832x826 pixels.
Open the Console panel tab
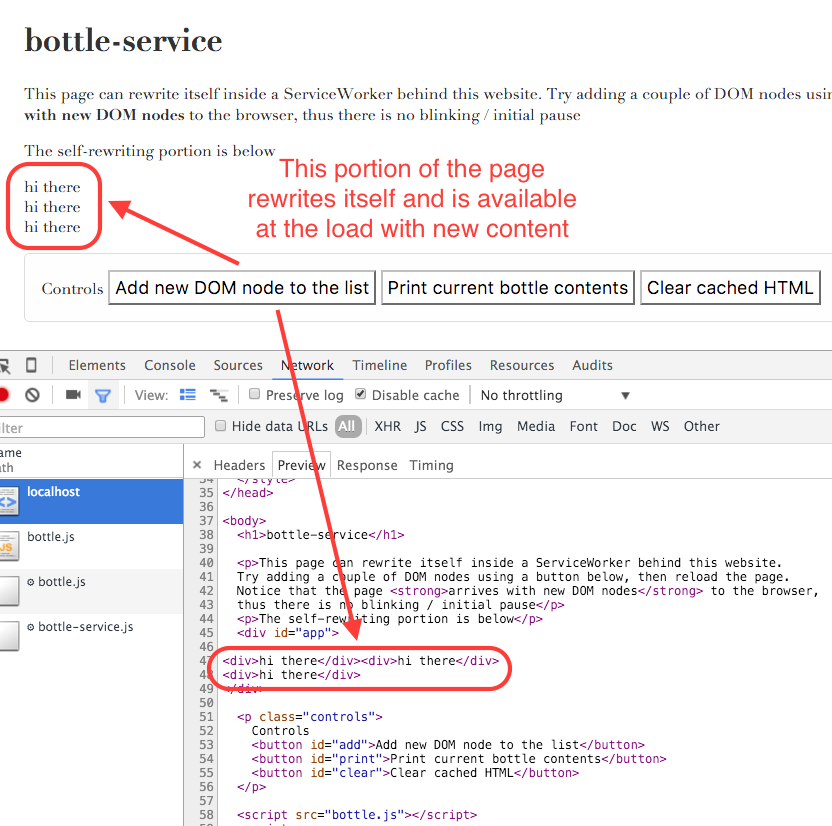[170, 365]
